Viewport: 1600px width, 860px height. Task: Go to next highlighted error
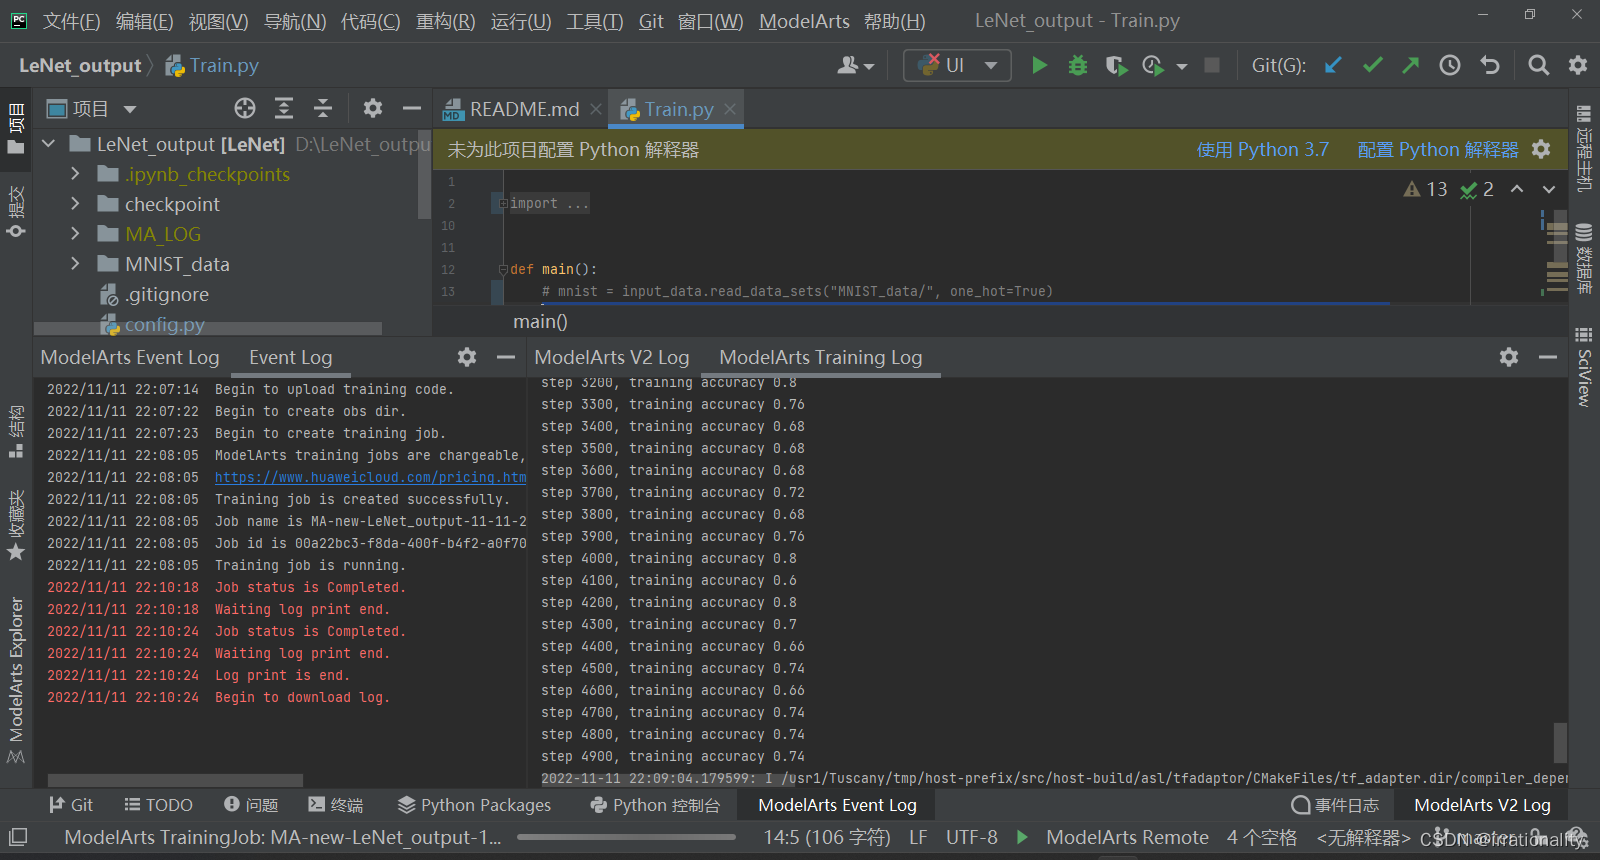pos(1549,189)
